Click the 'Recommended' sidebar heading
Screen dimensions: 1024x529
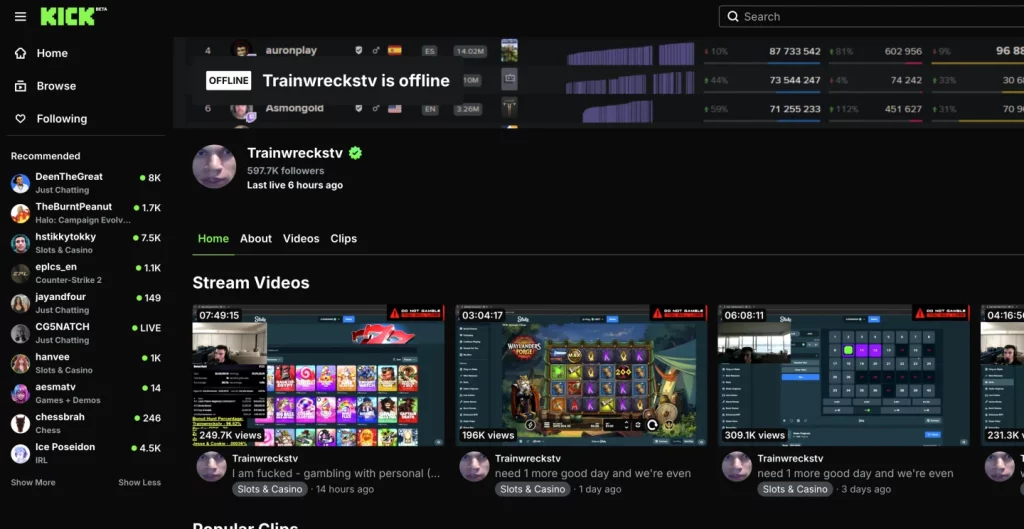46,155
